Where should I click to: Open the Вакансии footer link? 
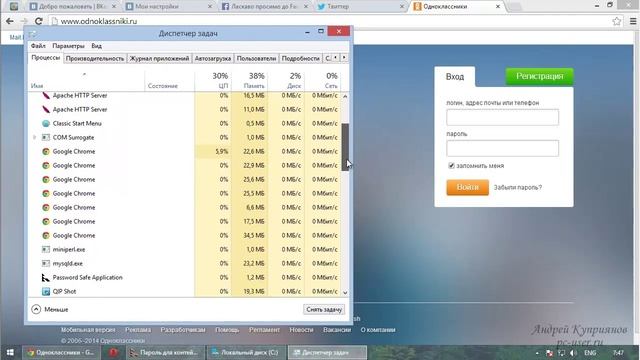[x=337, y=329]
